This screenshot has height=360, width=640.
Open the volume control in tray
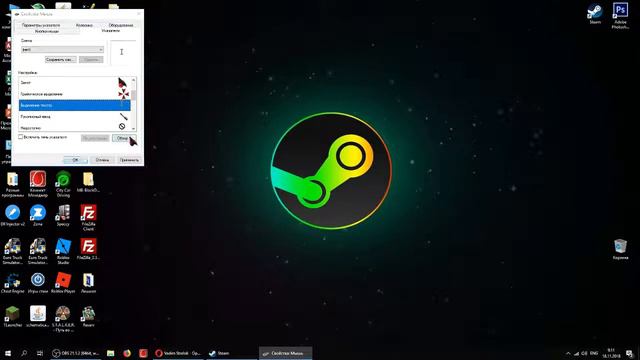(584, 353)
